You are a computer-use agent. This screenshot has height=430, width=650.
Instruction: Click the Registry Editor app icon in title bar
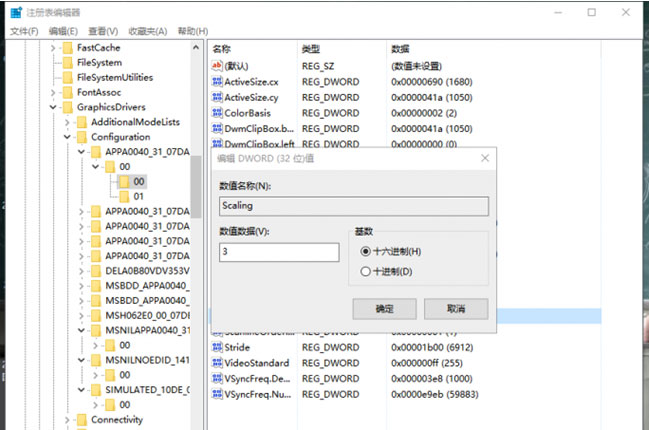click(x=16, y=12)
